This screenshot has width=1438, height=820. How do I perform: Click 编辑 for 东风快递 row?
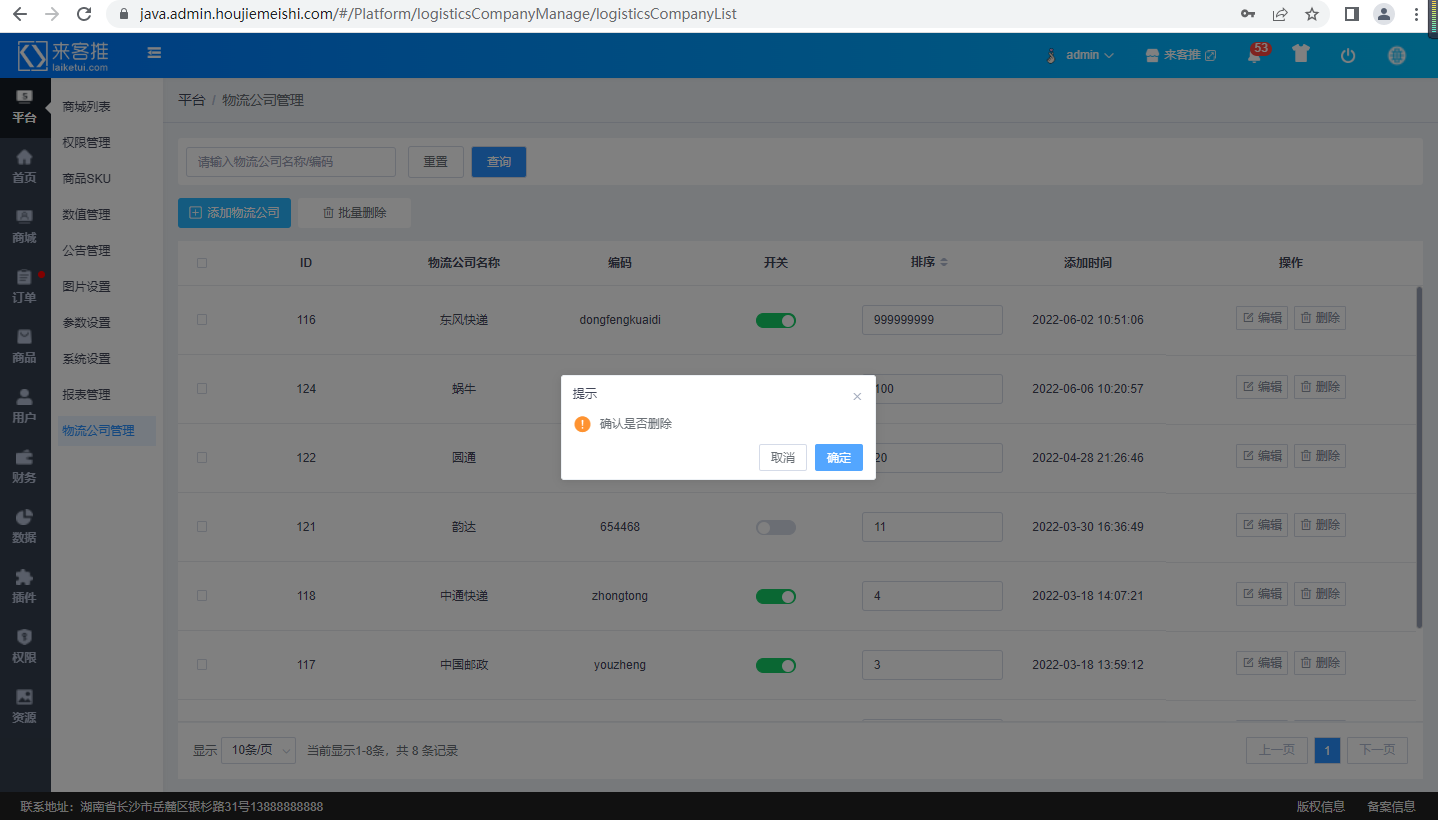coord(1262,318)
